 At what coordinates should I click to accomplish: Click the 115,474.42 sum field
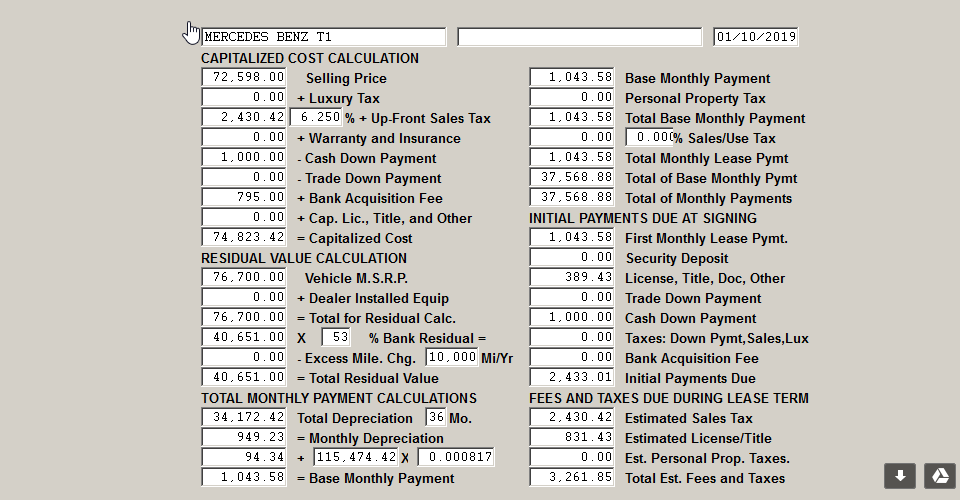pyautogui.click(x=356, y=457)
